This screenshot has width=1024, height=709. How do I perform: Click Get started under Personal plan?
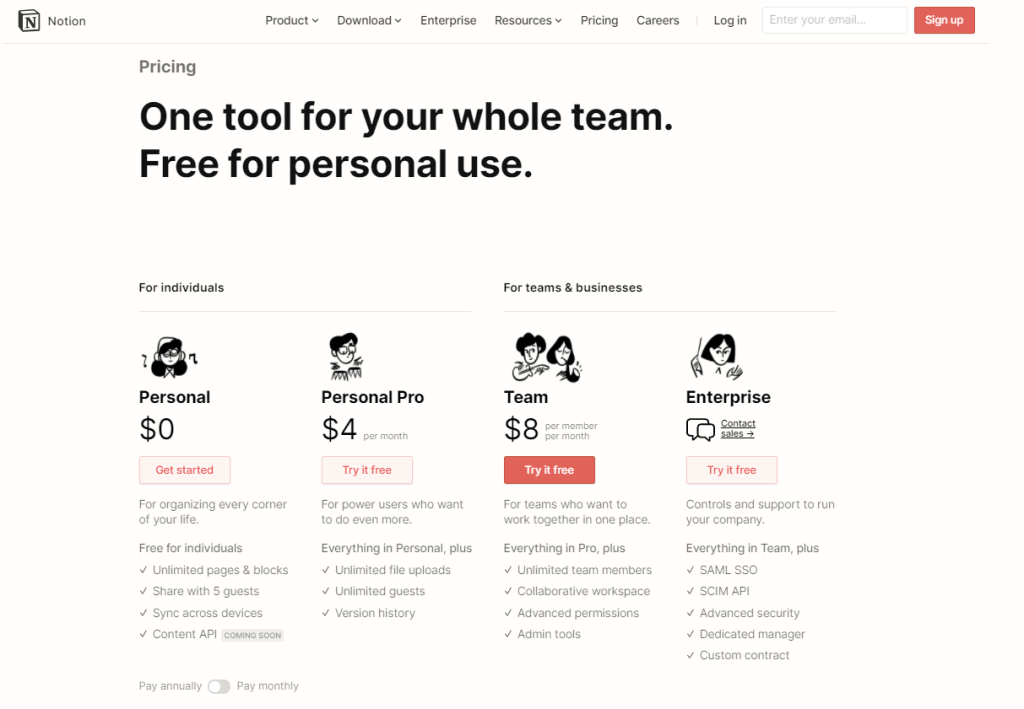coord(184,470)
